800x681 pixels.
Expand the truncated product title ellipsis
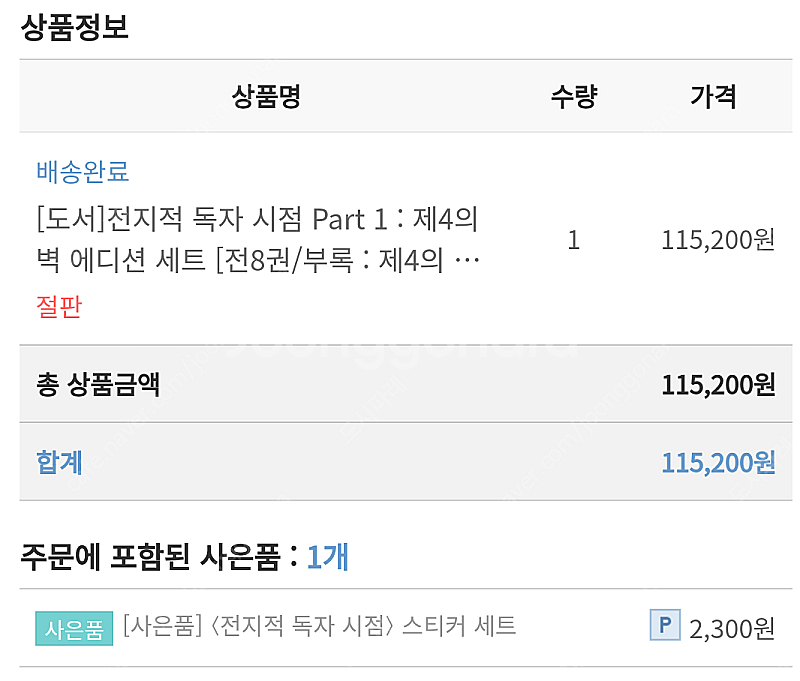point(466,263)
